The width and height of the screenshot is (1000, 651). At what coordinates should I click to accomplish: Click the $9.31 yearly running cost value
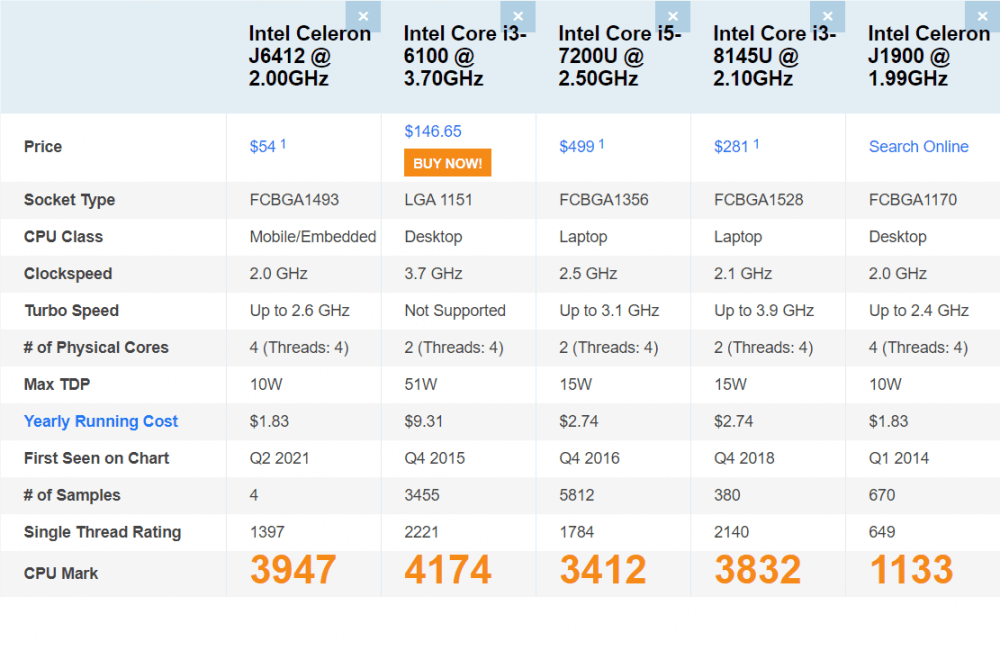(423, 421)
